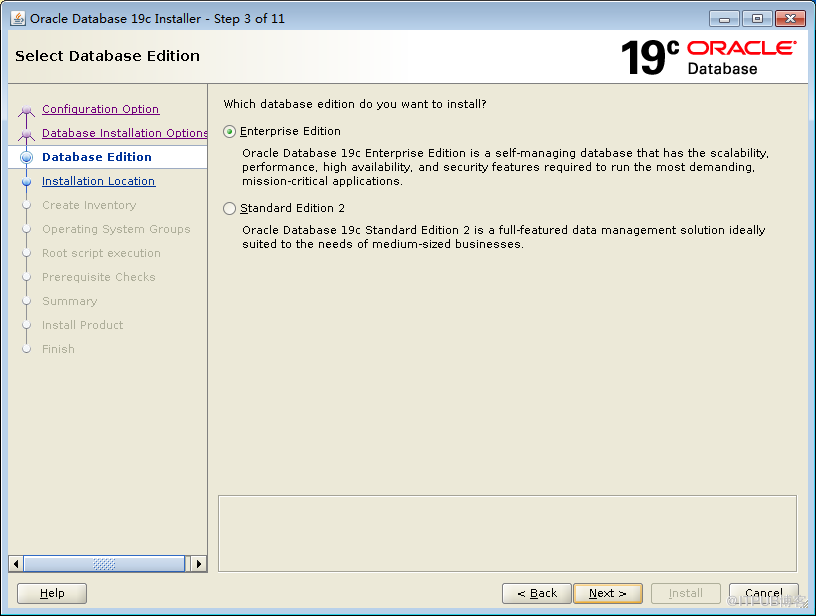Click the Create Inventory step text
The width and height of the screenshot is (816, 616).
(x=89, y=205)
